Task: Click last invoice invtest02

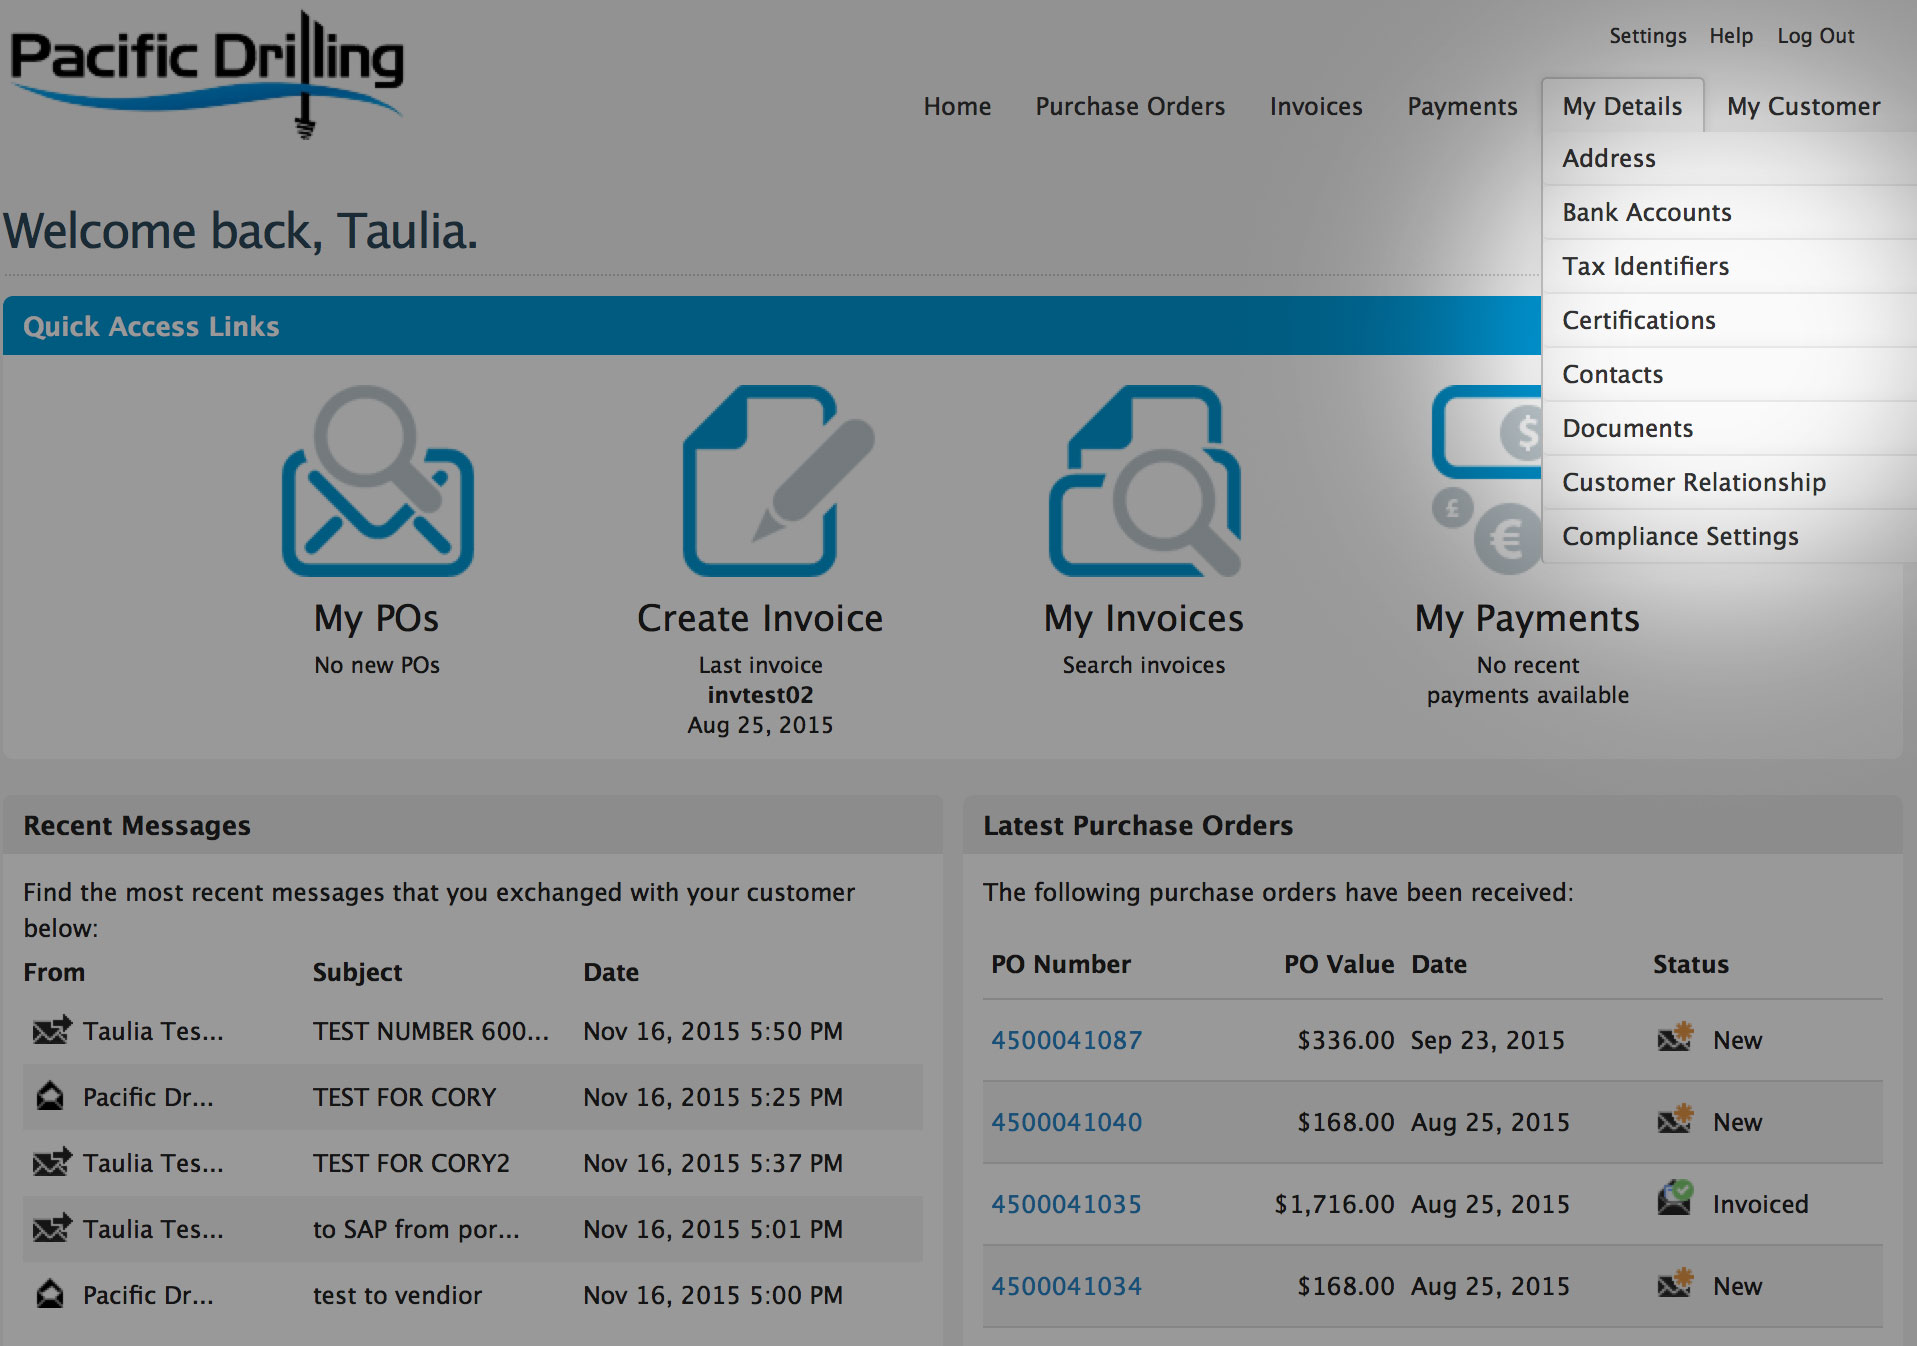Action: point(760,695)
